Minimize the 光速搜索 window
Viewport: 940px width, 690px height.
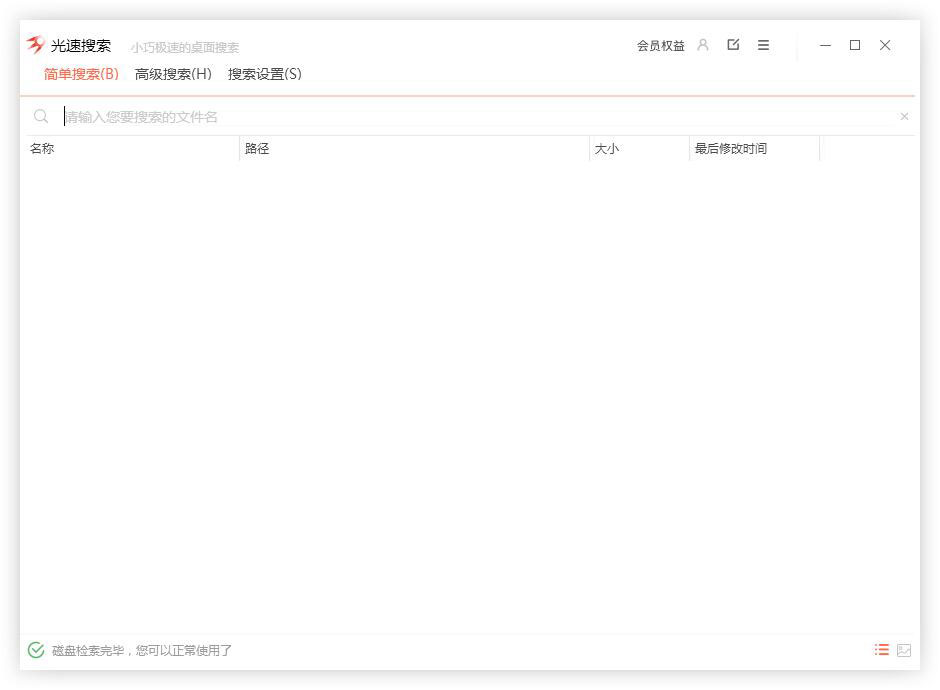point(825,45)
